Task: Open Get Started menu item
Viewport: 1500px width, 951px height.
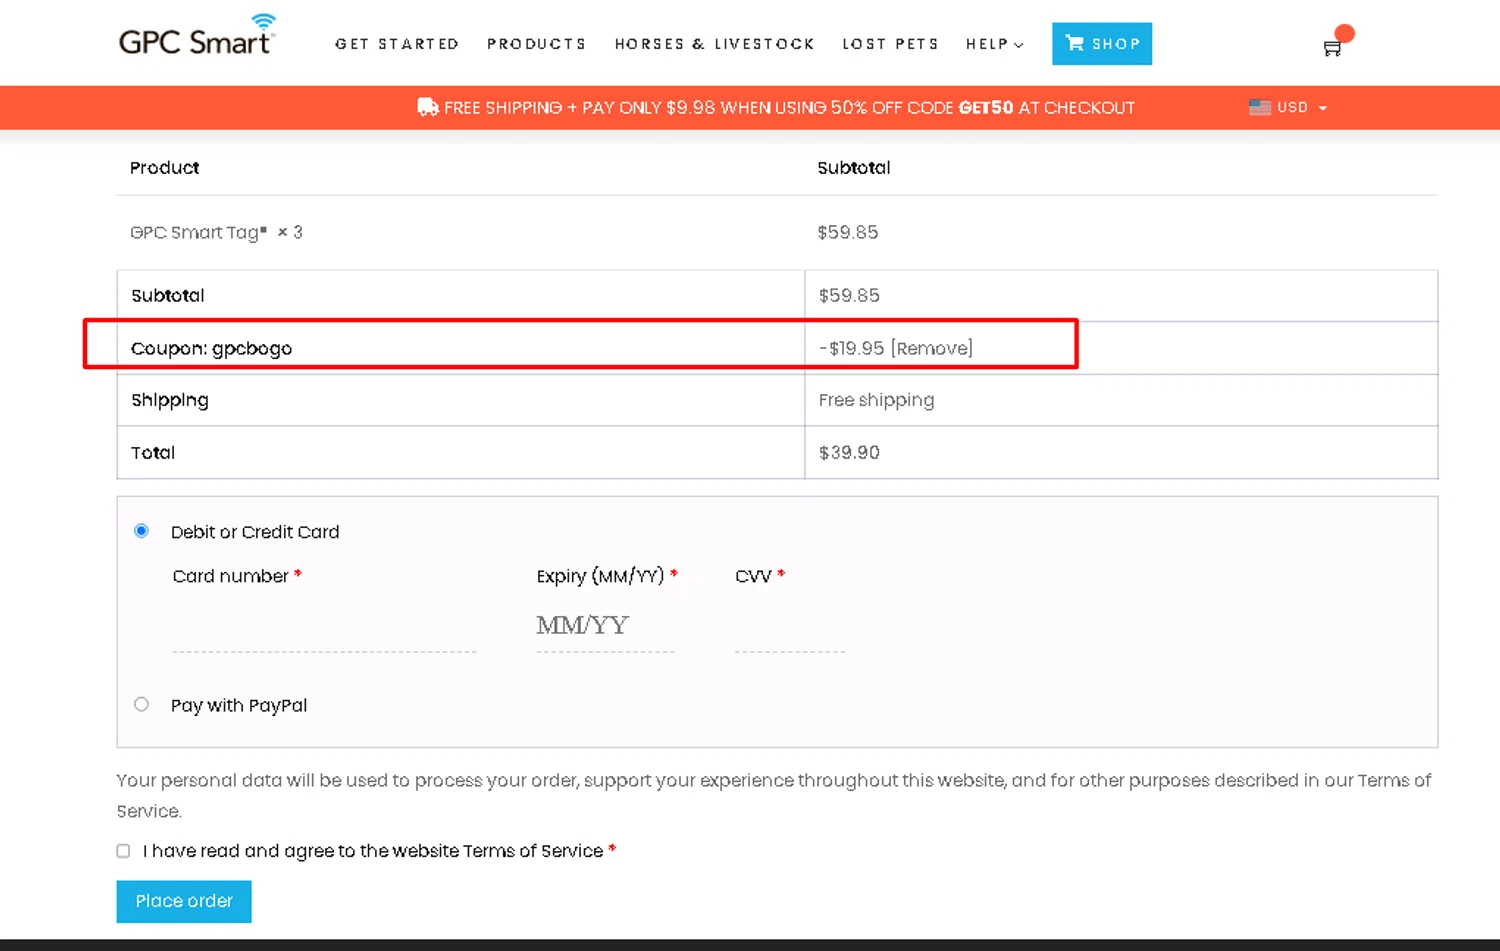Action: tap(397, 44)
